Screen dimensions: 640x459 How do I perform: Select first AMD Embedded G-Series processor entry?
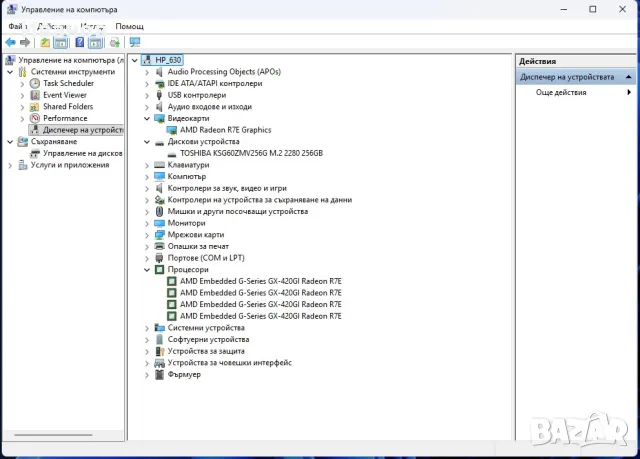tap(261, 281)
